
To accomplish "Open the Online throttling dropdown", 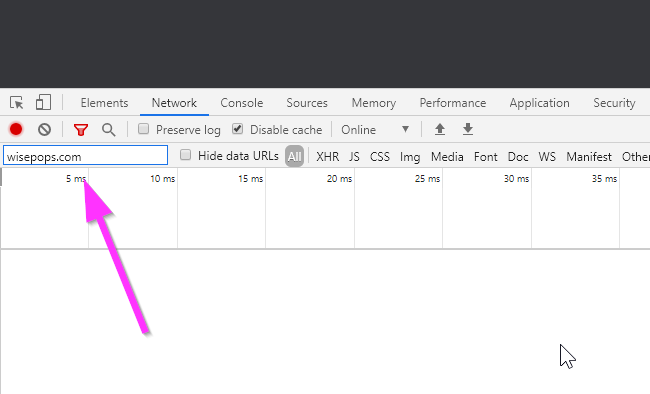I will pos(375,130).
